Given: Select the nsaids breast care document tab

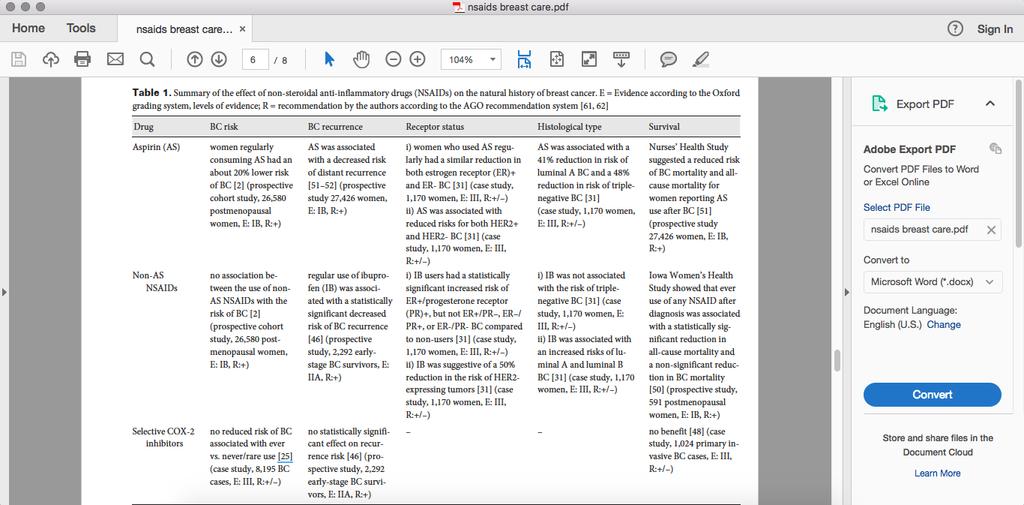Looking at the screenshot, I should (x=184, y=29).
